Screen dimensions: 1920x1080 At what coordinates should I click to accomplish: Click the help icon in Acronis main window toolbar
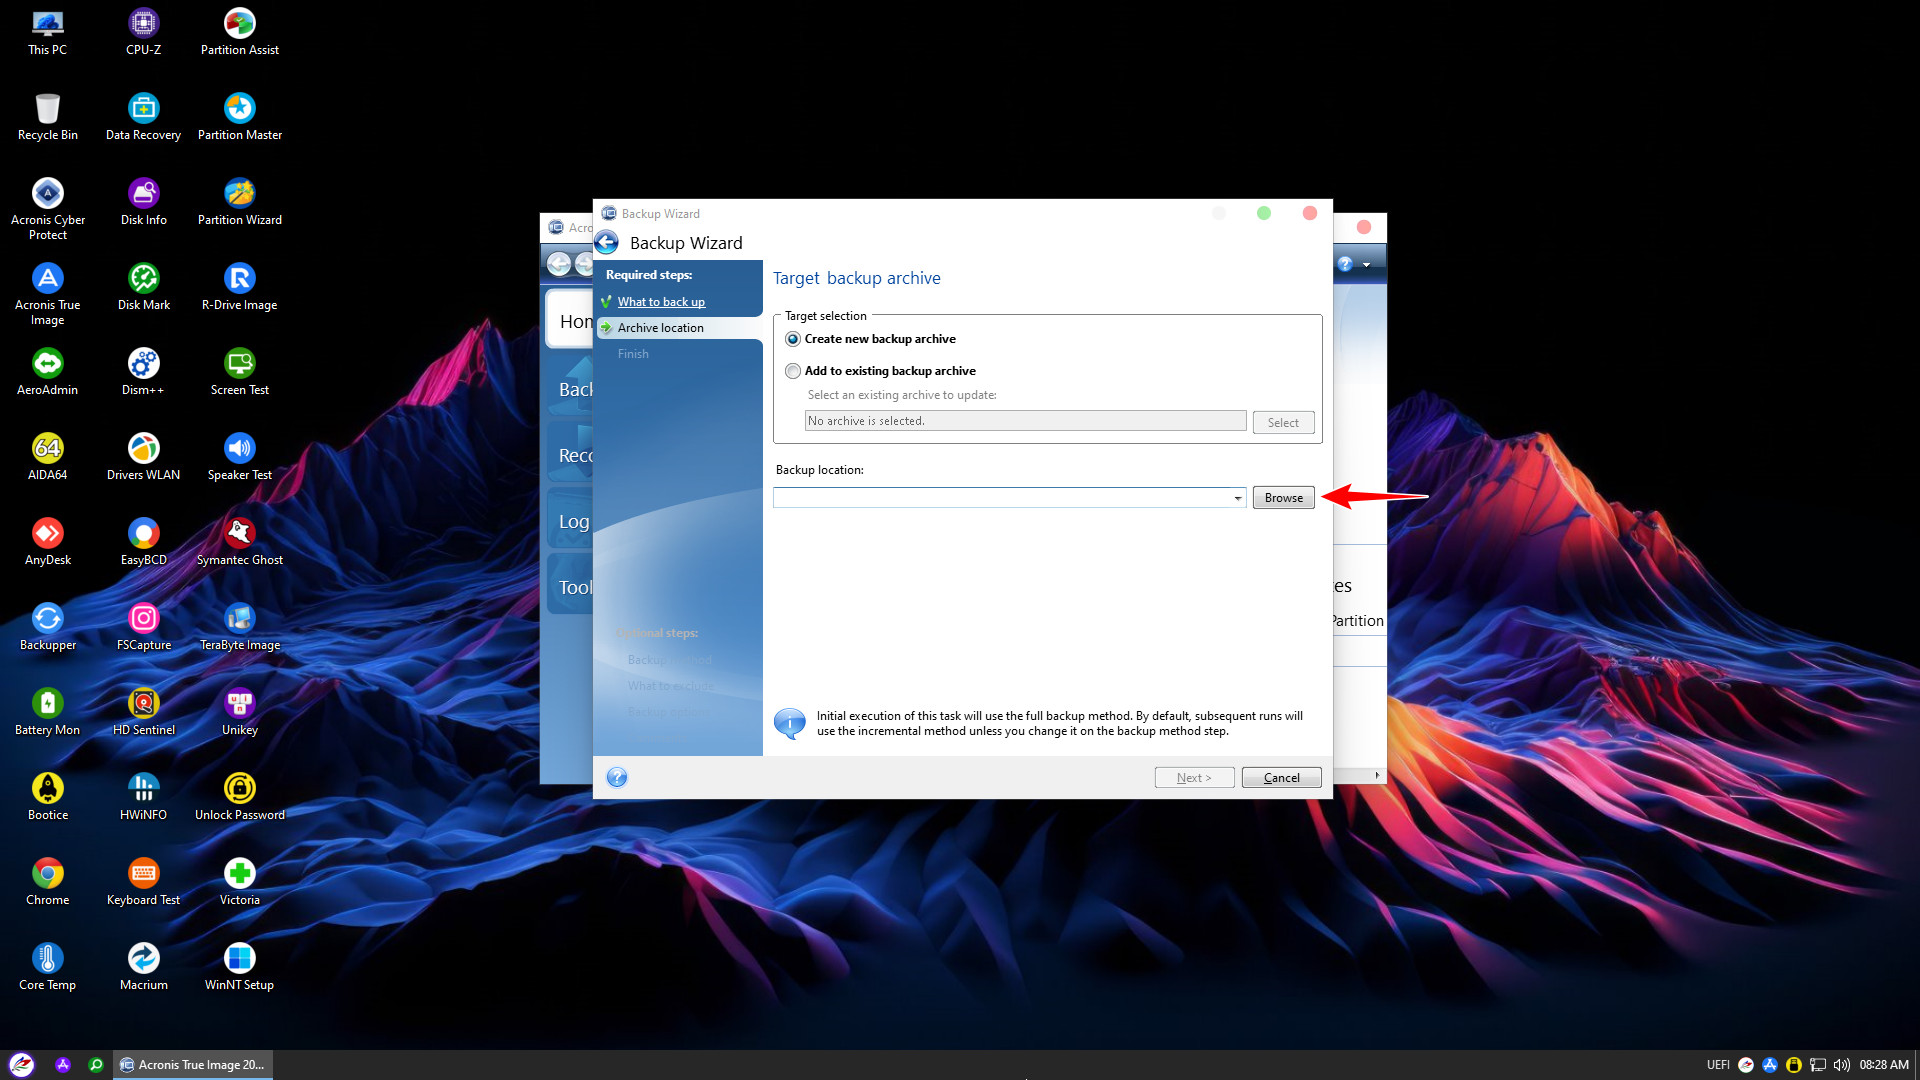point(1345,264)
